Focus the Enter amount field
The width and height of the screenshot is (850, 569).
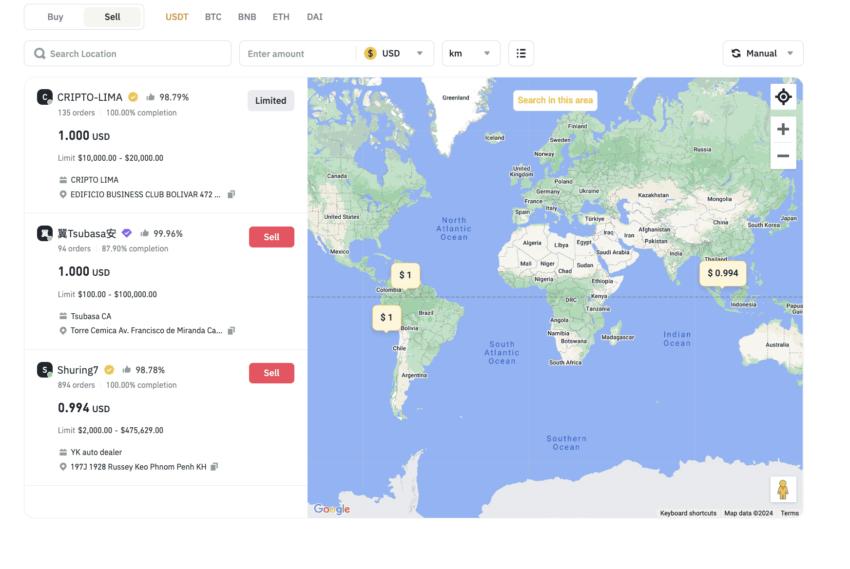coord(298,53)
